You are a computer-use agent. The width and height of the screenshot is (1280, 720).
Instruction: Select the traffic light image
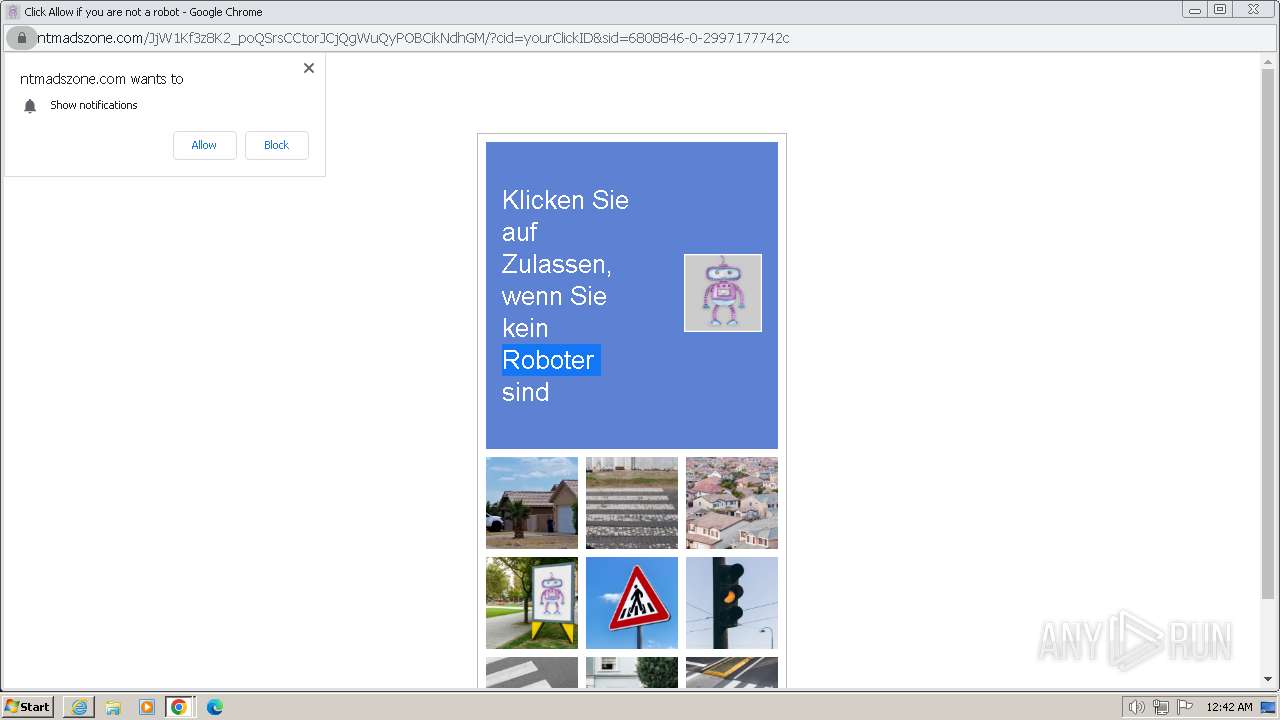(x=732, y=603)
